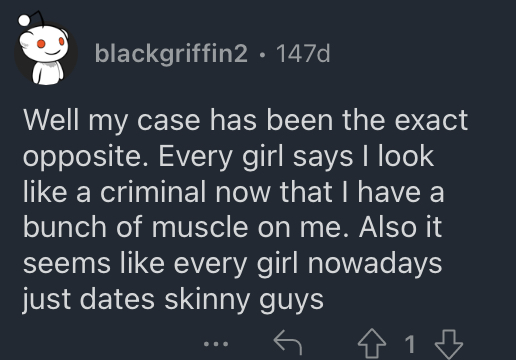
Task: Open the three-dot more options menu
Action: (x=216, y=343)
